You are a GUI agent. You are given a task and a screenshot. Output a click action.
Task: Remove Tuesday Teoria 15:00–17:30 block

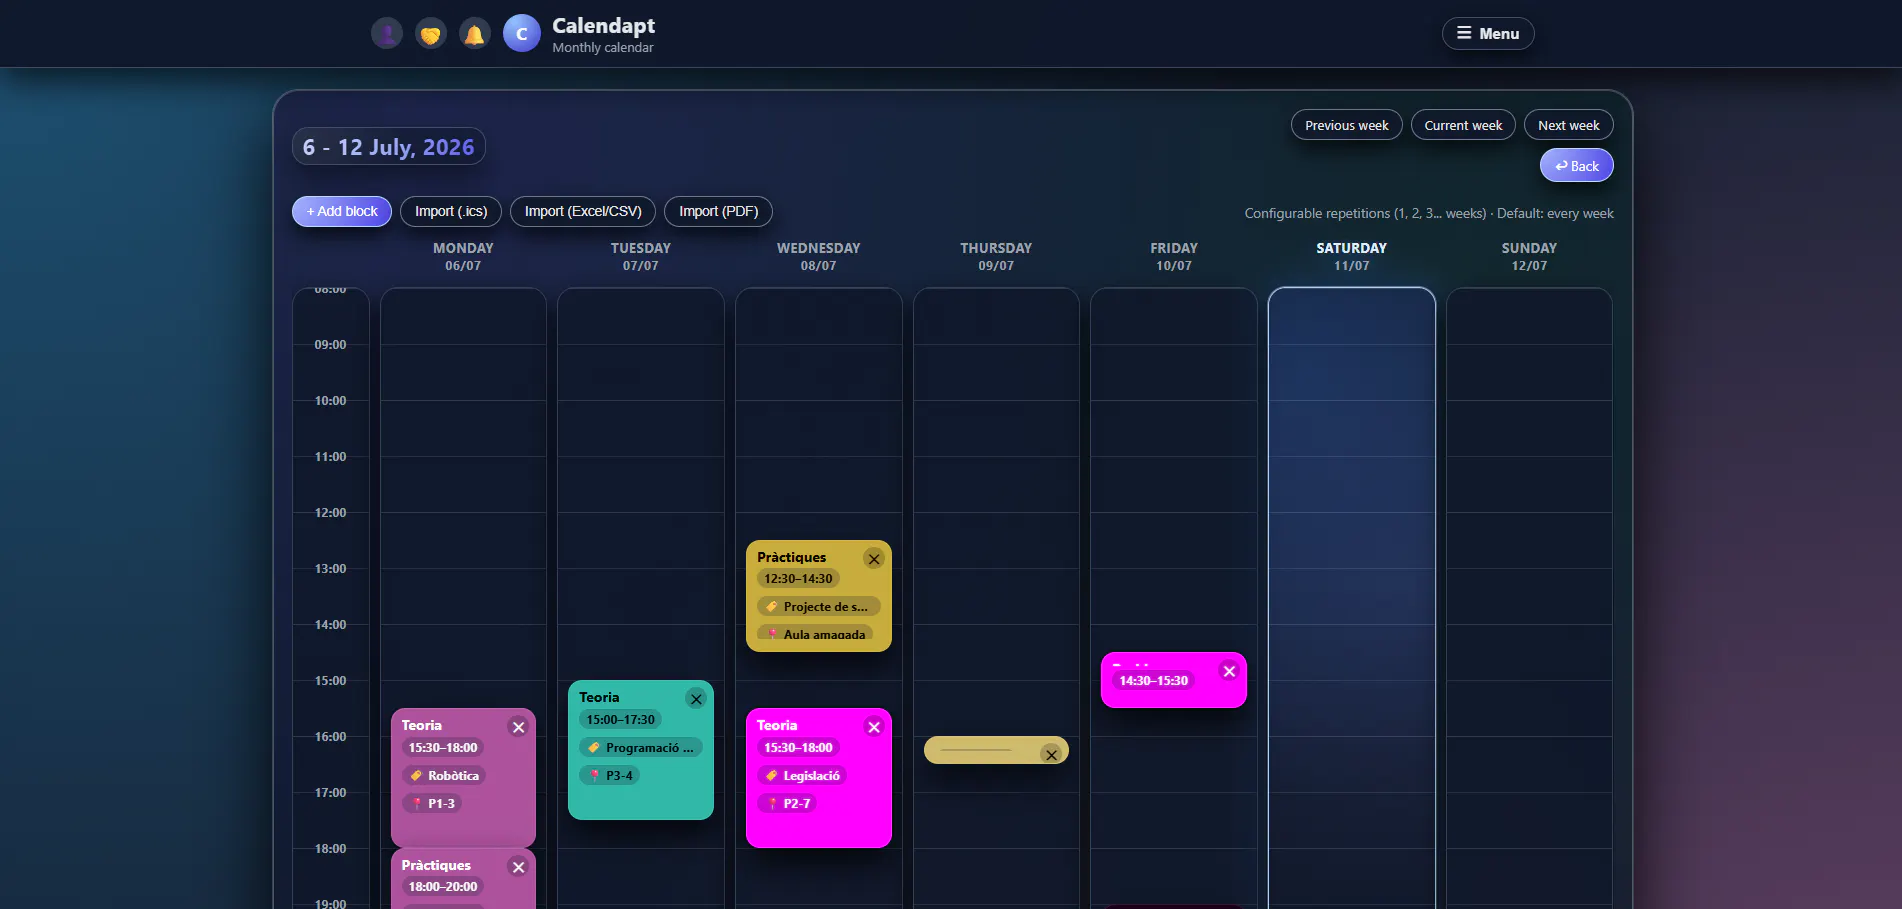(x=696, y=699)
